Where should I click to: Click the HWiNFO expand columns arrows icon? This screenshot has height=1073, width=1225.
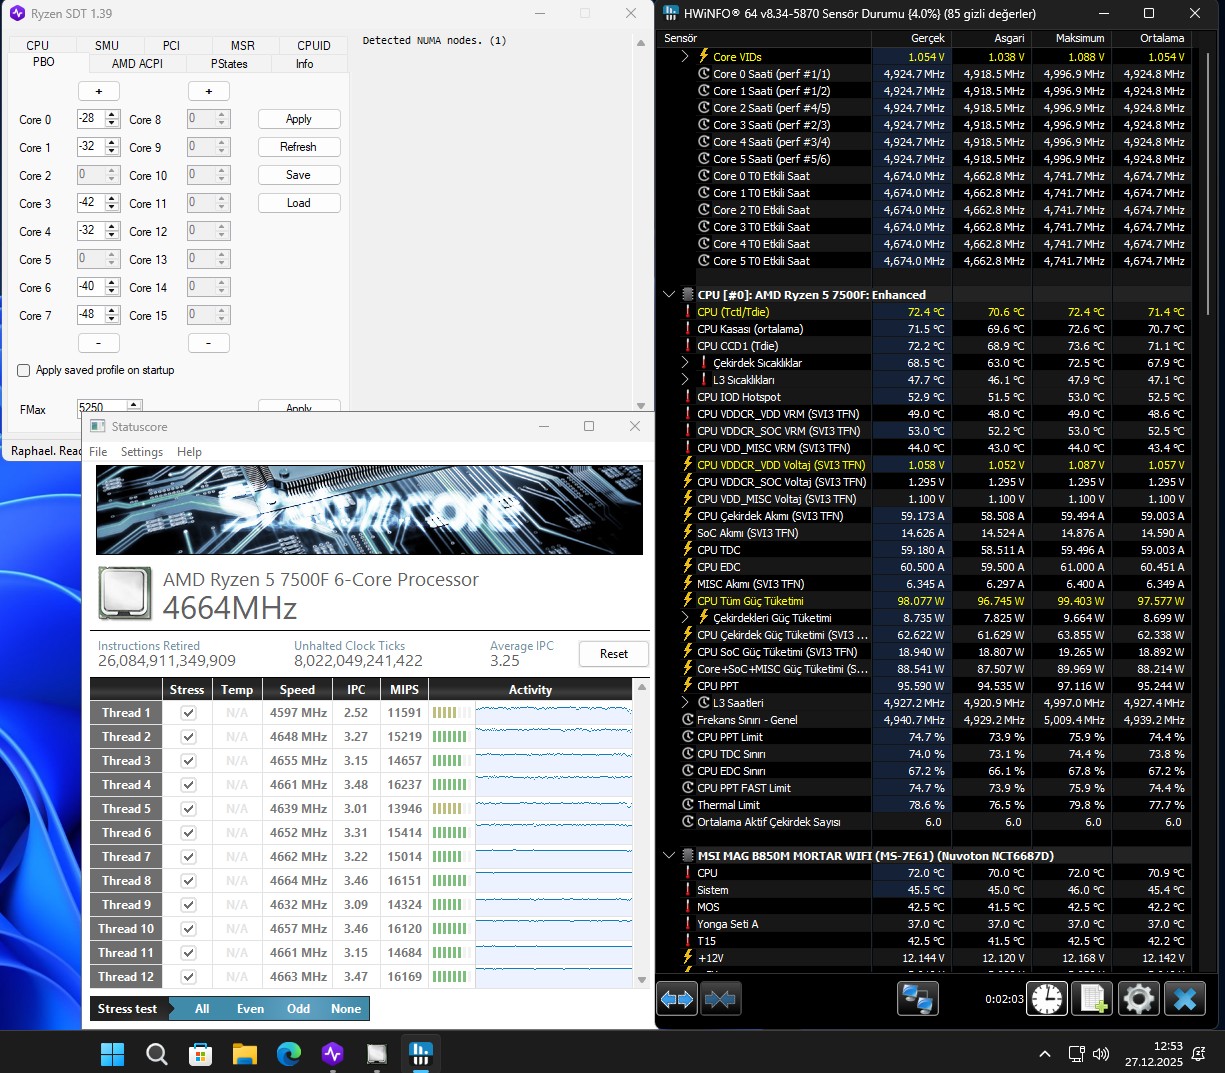pos(677,999)
